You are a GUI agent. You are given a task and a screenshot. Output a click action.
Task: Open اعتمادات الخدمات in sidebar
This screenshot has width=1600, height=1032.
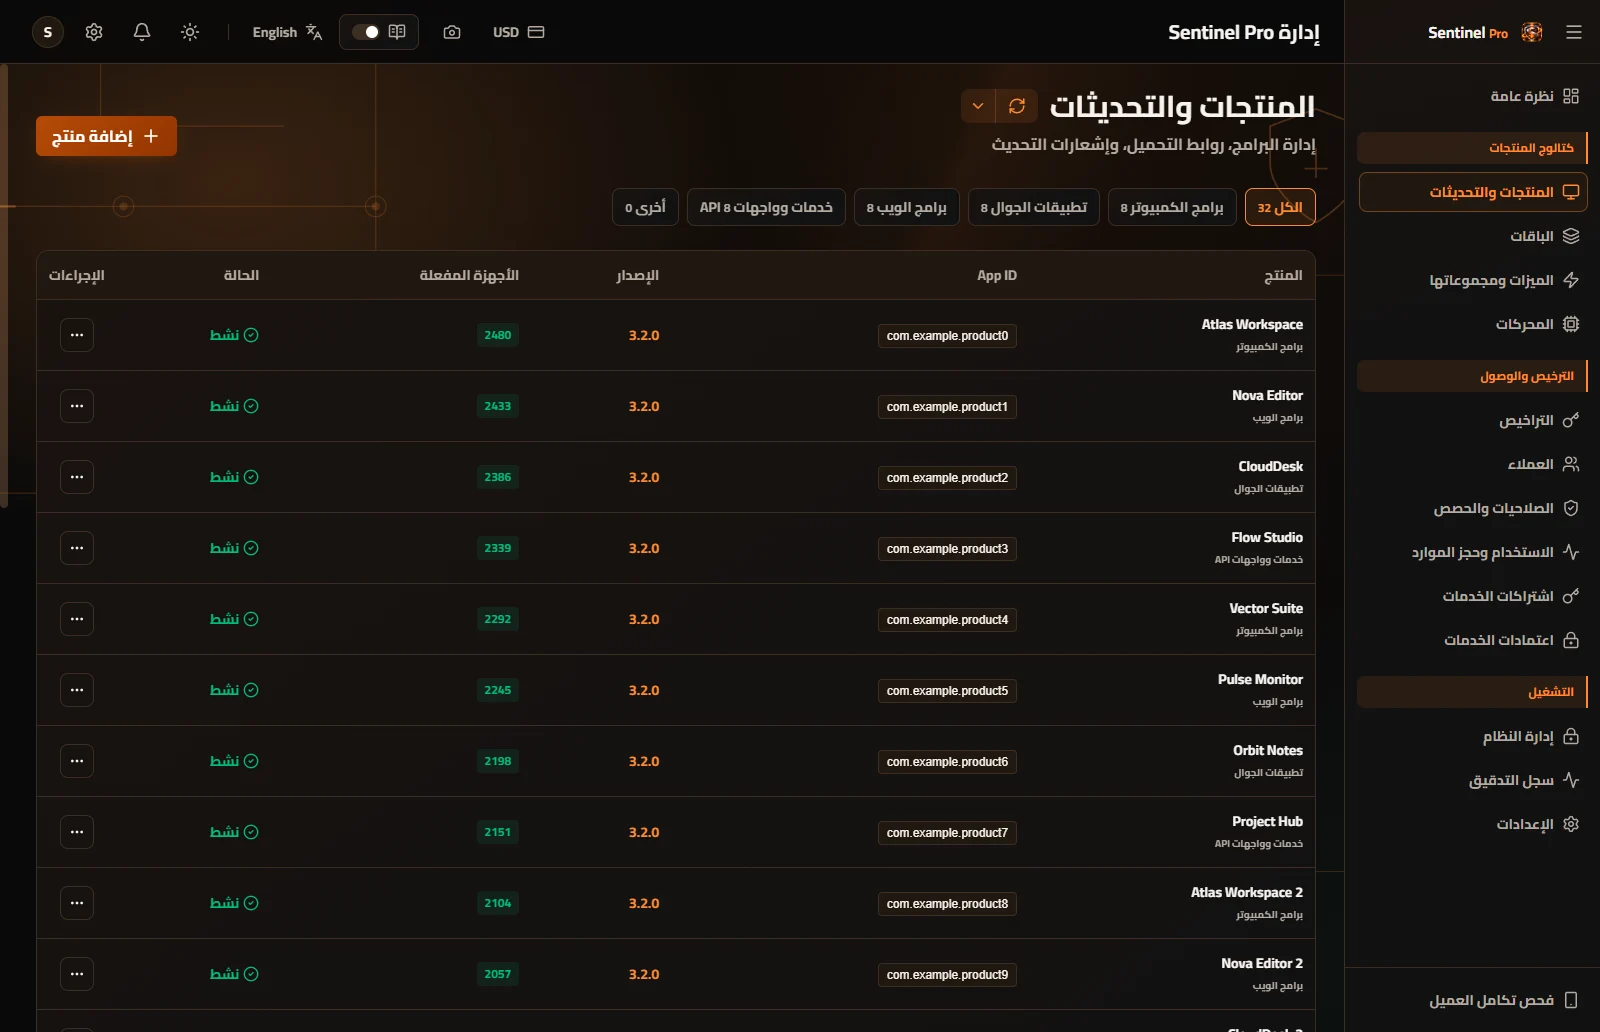click(x=1472, y=640)
